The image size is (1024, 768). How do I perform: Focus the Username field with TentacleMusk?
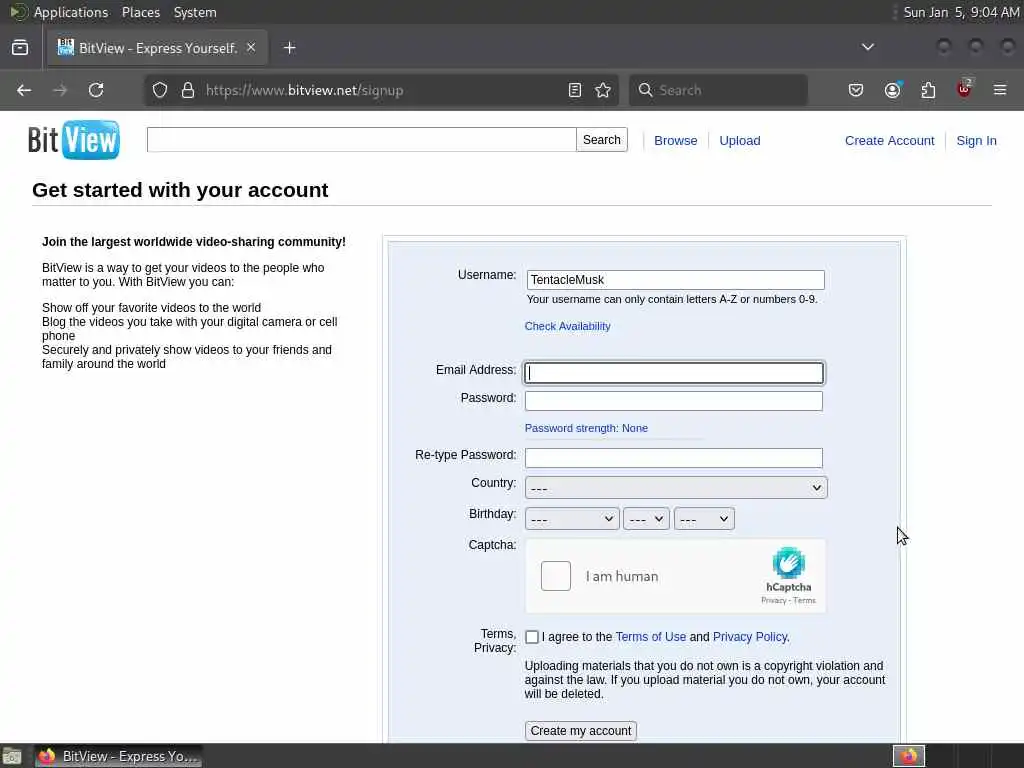point(675,280)
